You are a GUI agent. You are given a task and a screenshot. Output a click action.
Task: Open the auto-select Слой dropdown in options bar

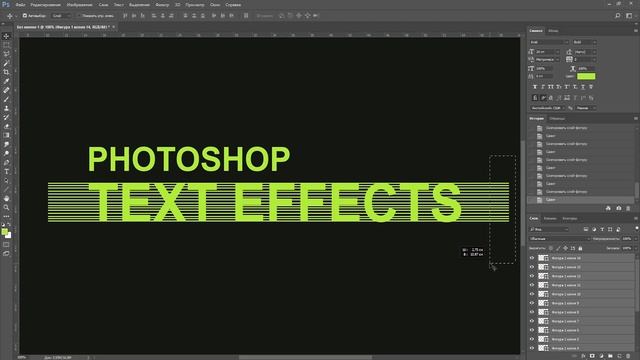61,16
